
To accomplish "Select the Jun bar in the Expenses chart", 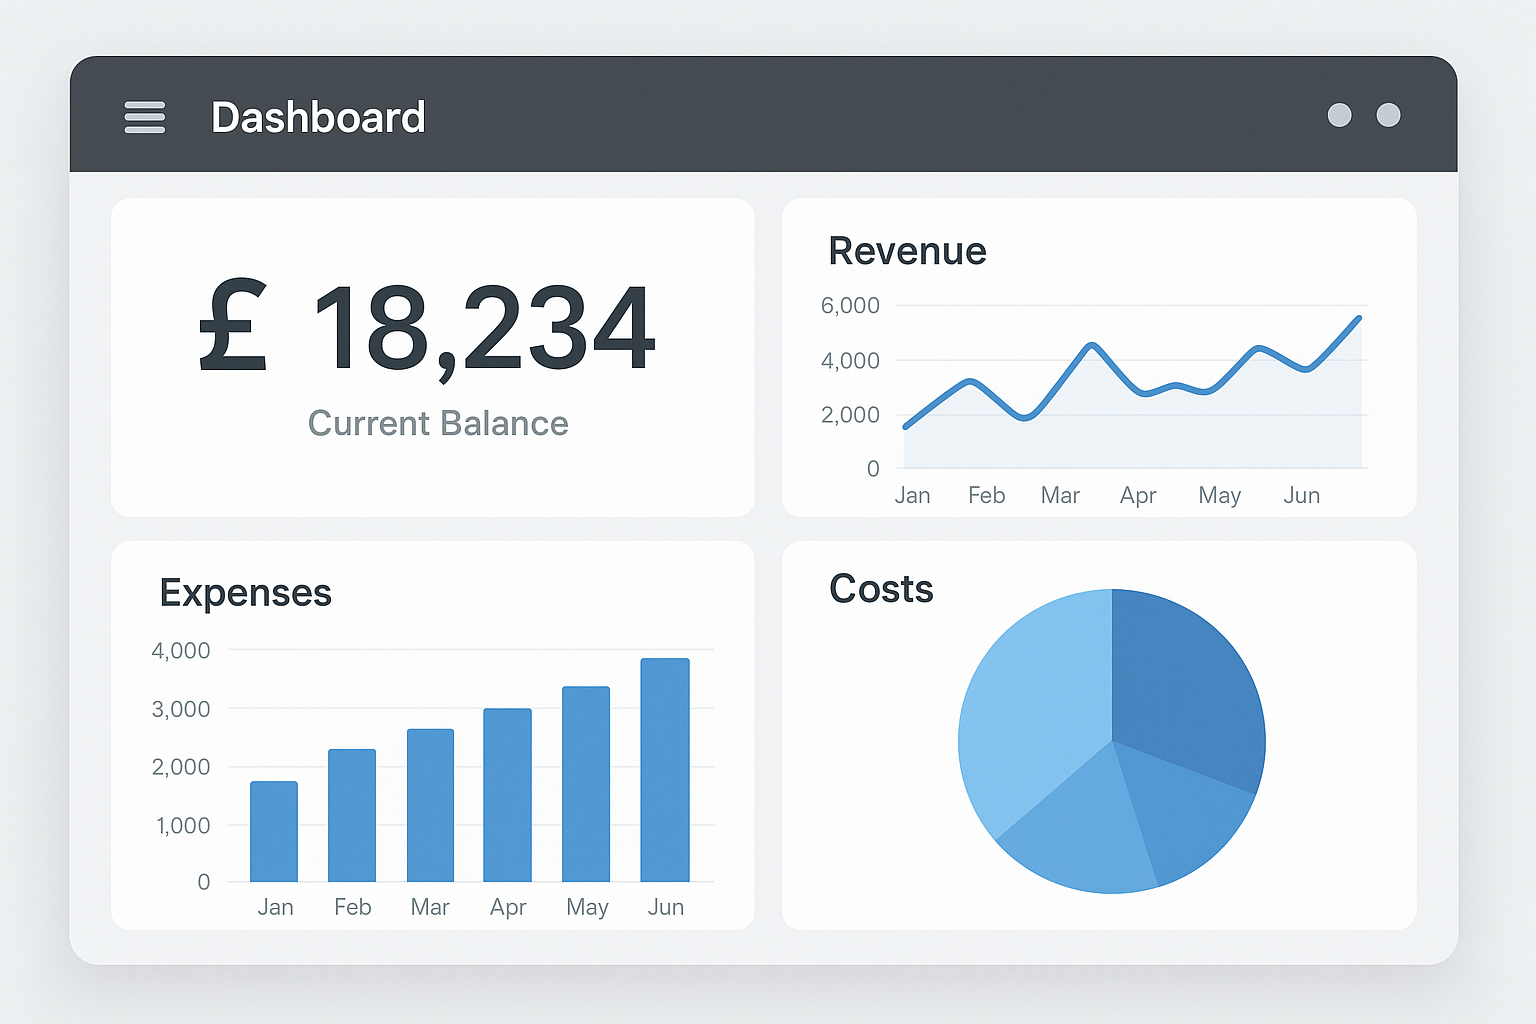I will [x=666, y=770].
